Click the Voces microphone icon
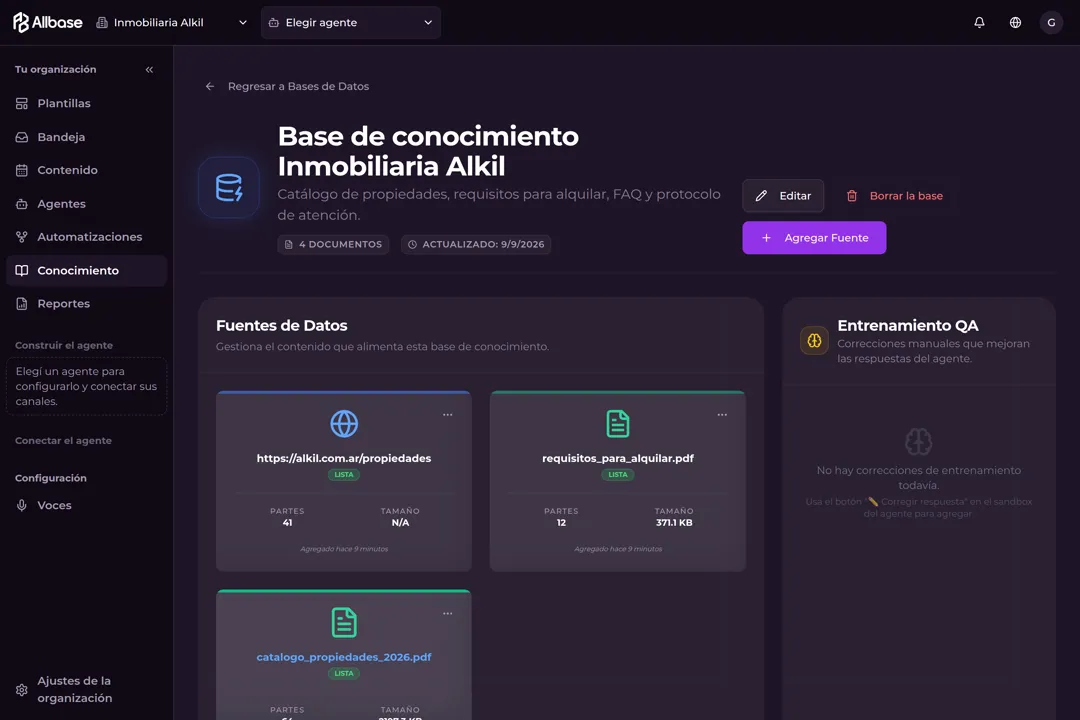The height and width of the screenshot is (720, 1080). (x=22, y=506)
